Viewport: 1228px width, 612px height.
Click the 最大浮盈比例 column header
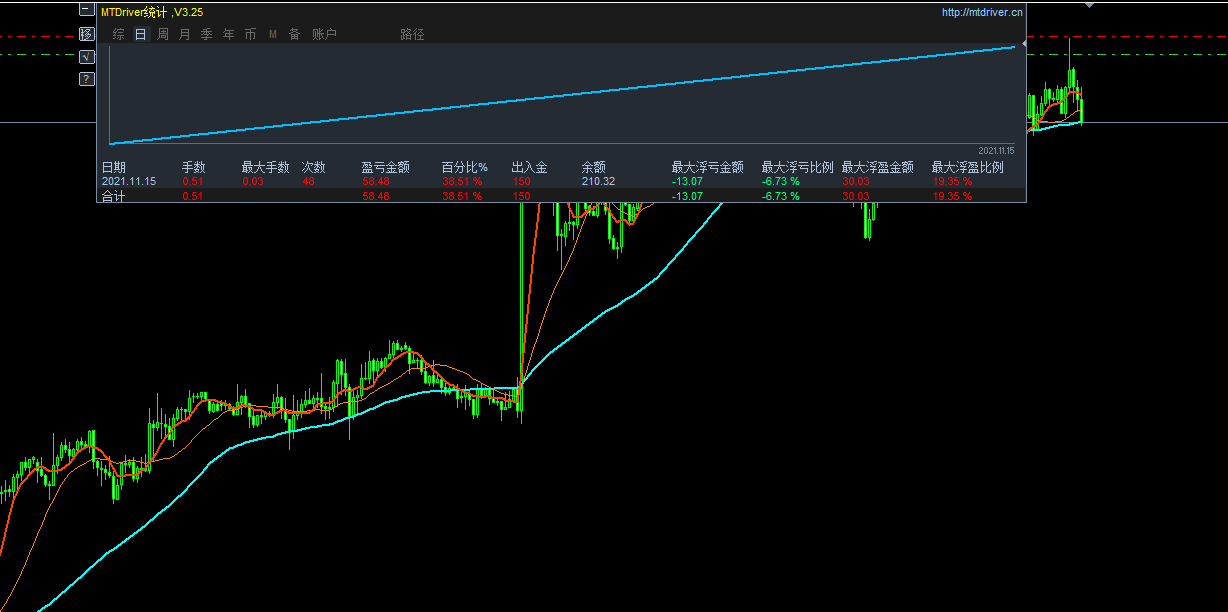tap(968, 167)
